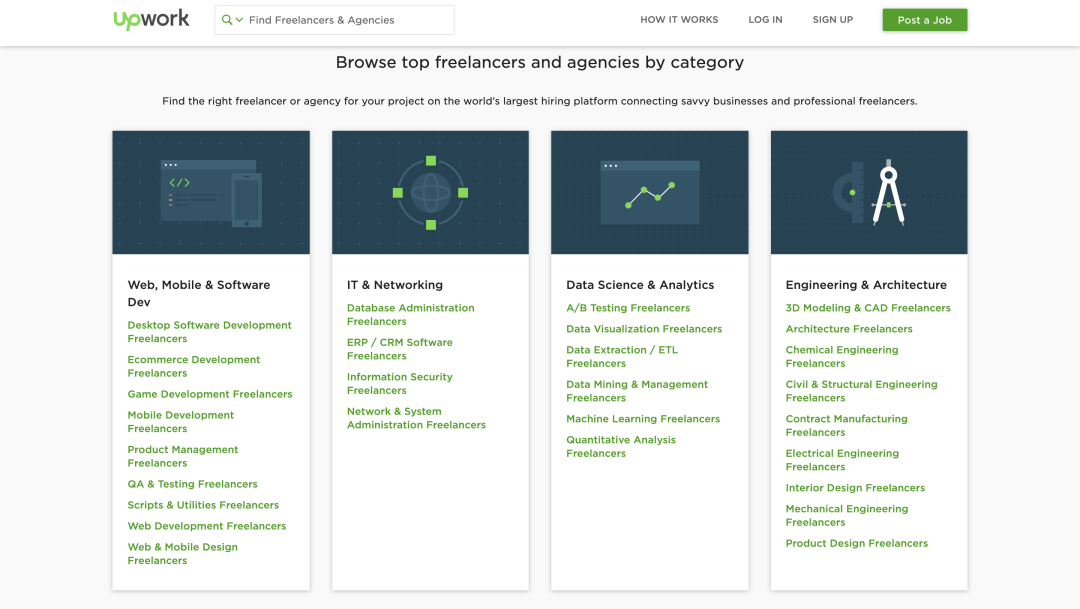Open Desktop Software Development Freelancers
1080x609 pixels.
point(209,332)
